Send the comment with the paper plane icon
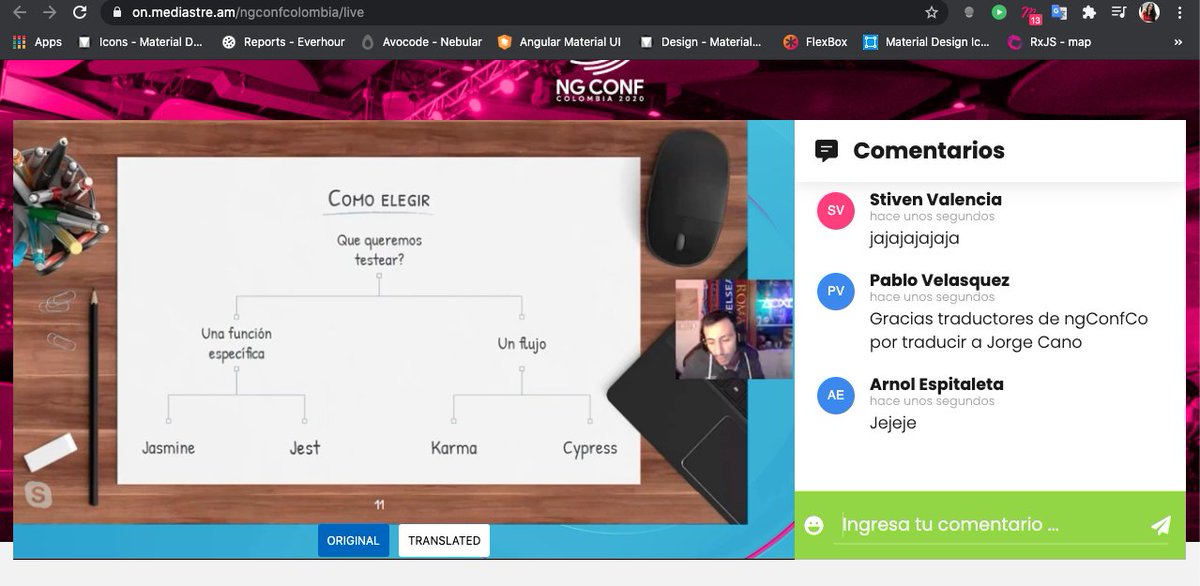This screenshot has width=1200, height=586. tap(1160, 525)
